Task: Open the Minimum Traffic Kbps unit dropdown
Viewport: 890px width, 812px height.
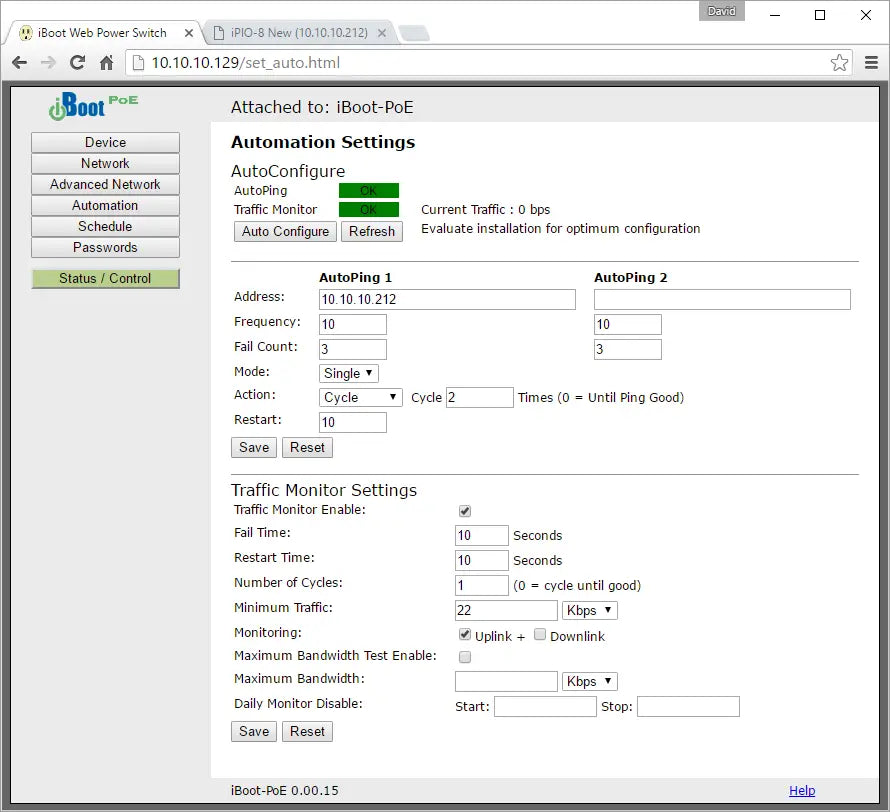Action: (590, 611)
